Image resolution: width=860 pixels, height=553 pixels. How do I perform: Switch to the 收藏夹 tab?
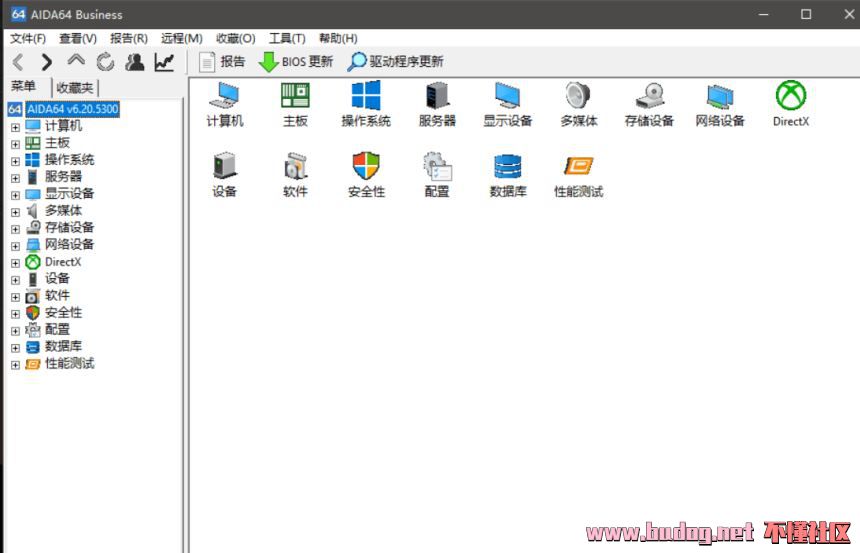(75, 88)
